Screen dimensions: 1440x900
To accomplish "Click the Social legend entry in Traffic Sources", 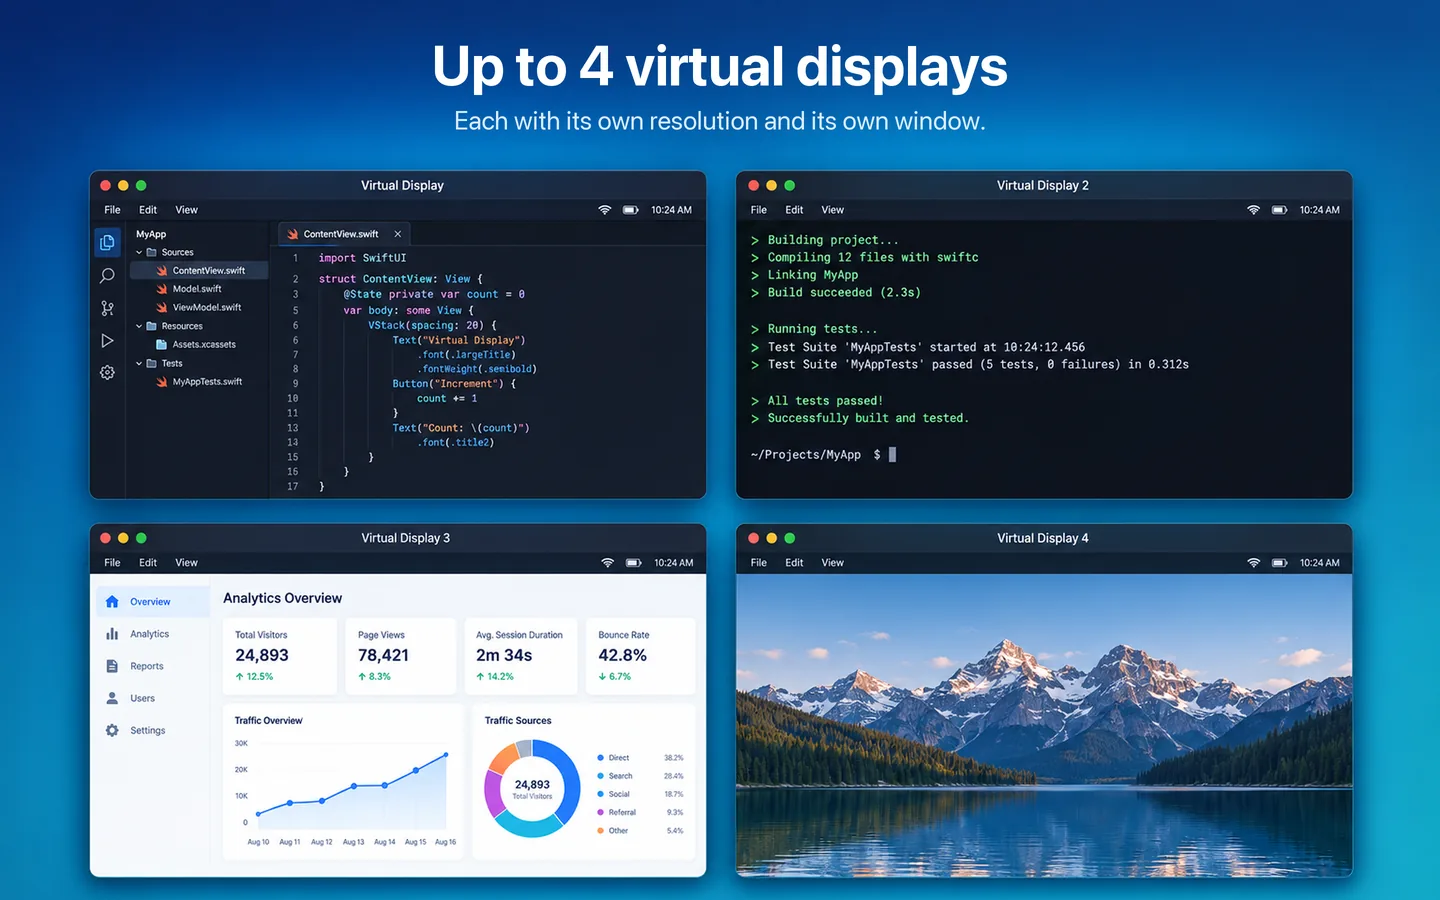I will tap(640, 794).
